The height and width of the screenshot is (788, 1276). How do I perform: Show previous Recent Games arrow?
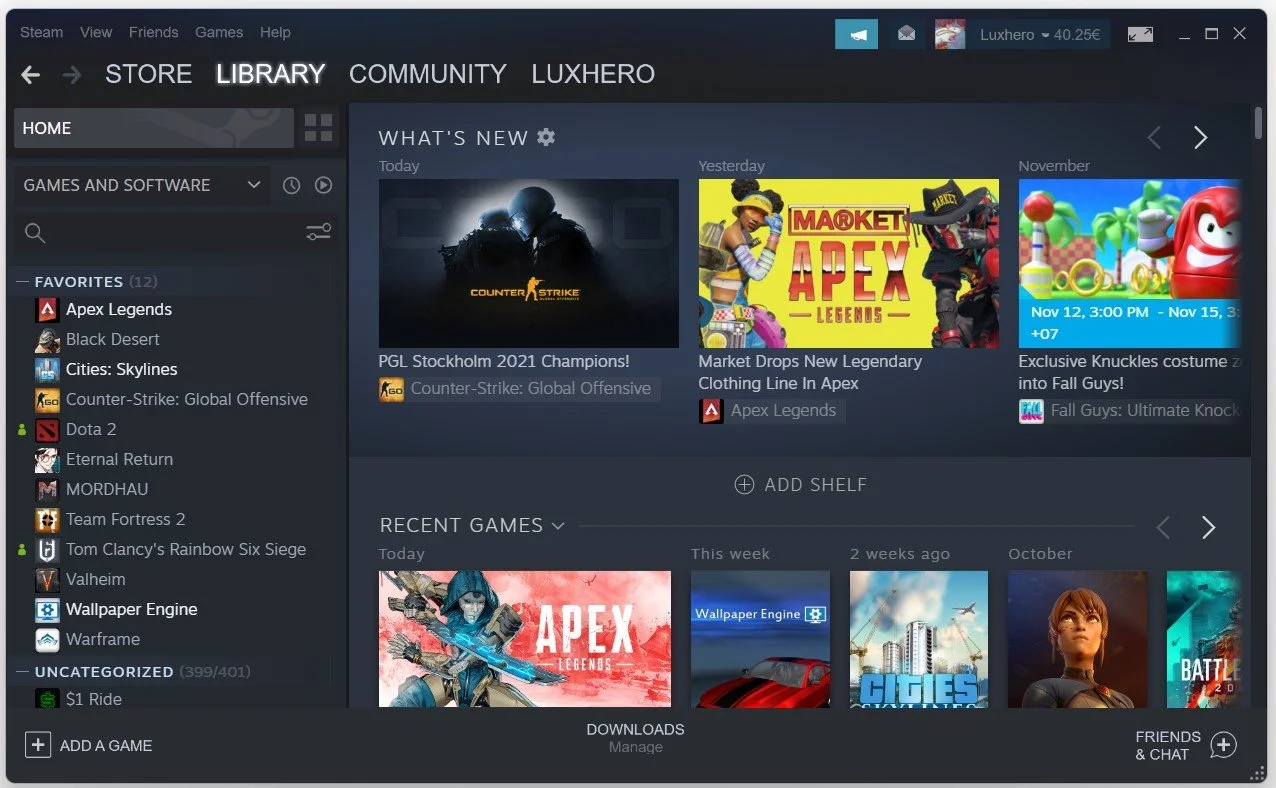[1162, 527]
